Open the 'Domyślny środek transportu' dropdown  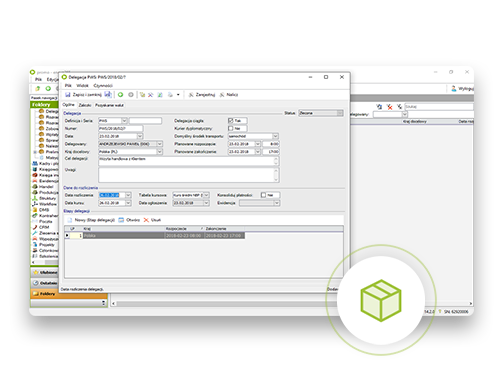pyautogui.click(x=275, y=136)
